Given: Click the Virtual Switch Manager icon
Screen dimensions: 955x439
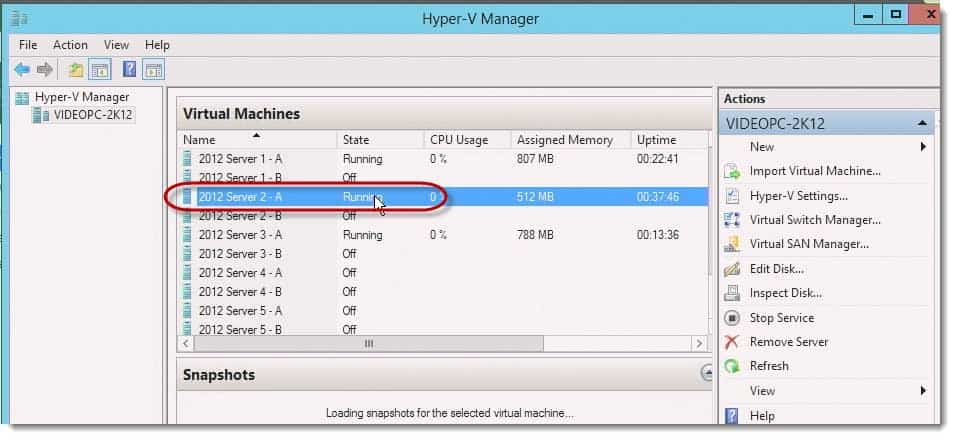Looking at the screenshot, I should coord(732,220).
